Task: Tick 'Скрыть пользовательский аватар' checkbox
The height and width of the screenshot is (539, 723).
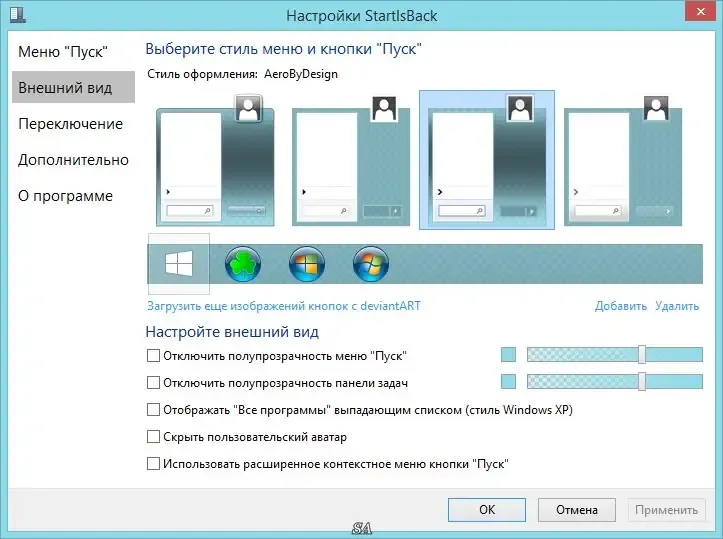Action: [153, 436]
